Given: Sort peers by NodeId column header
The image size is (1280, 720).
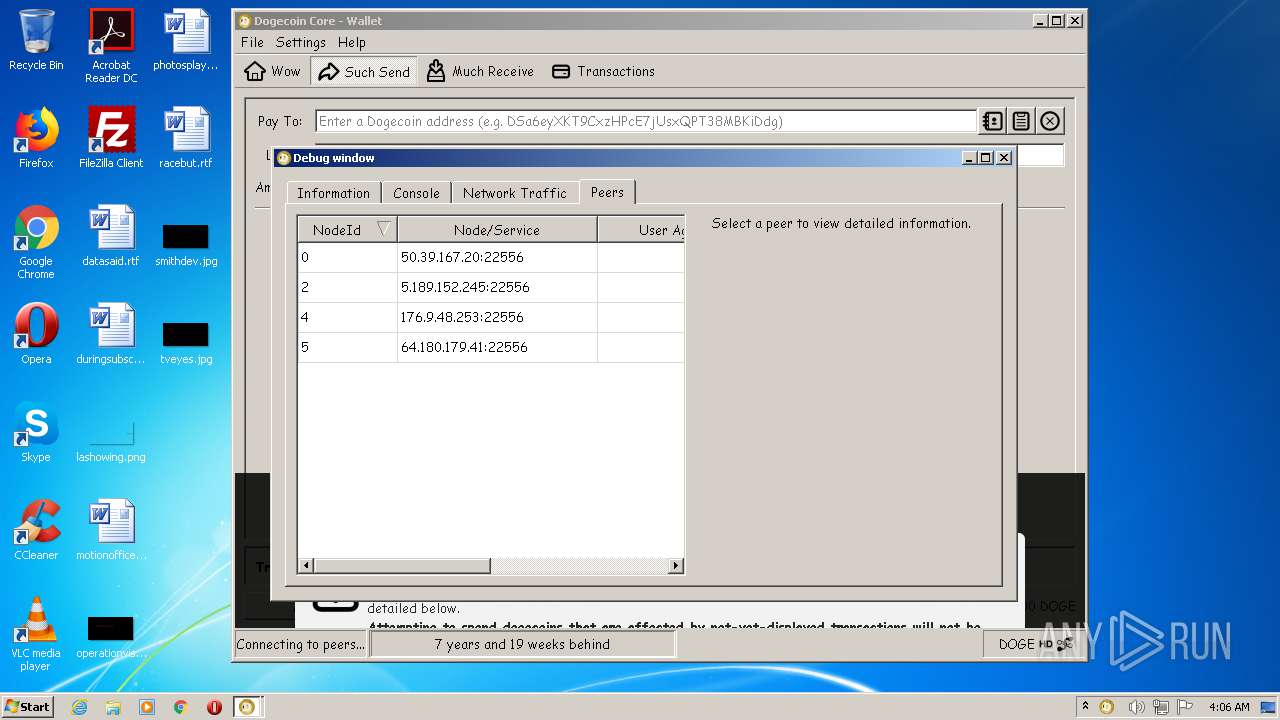Looking at the screenshot, I should [347, 229].
